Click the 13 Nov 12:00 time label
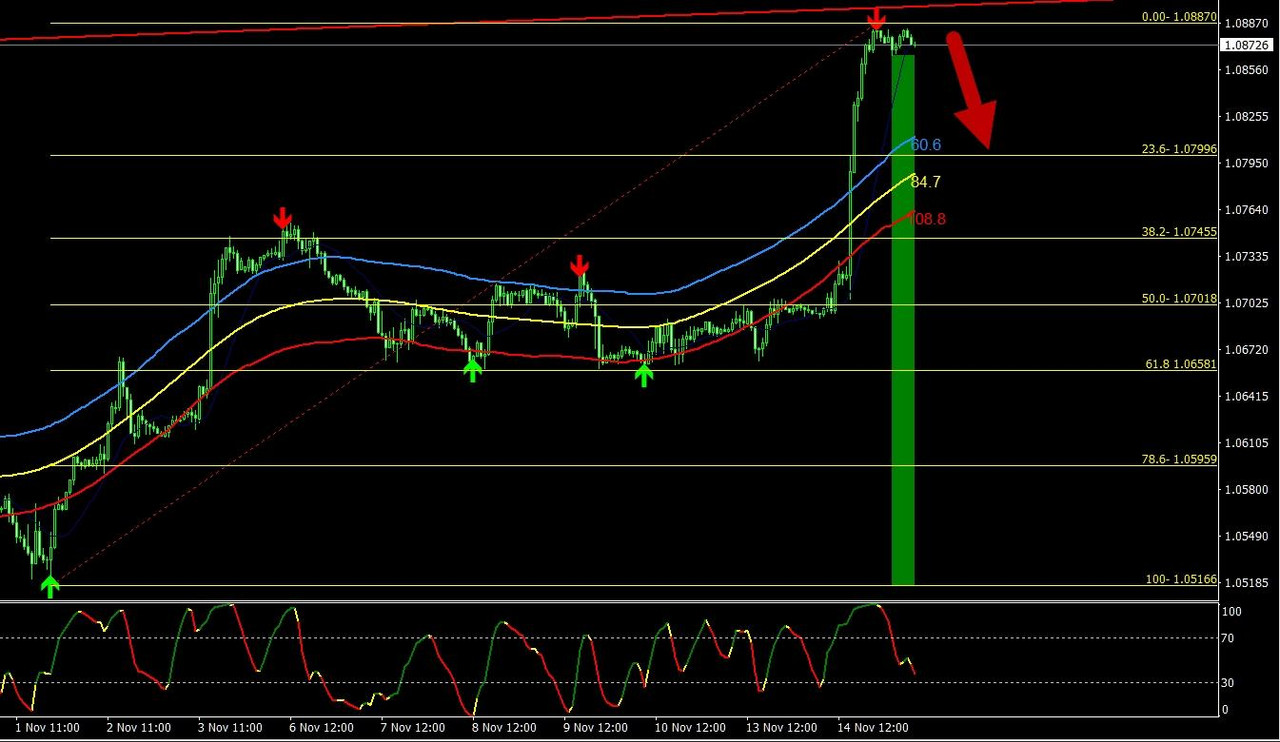This screenshot has width=1280, height=742. click(x=782, y=727)
